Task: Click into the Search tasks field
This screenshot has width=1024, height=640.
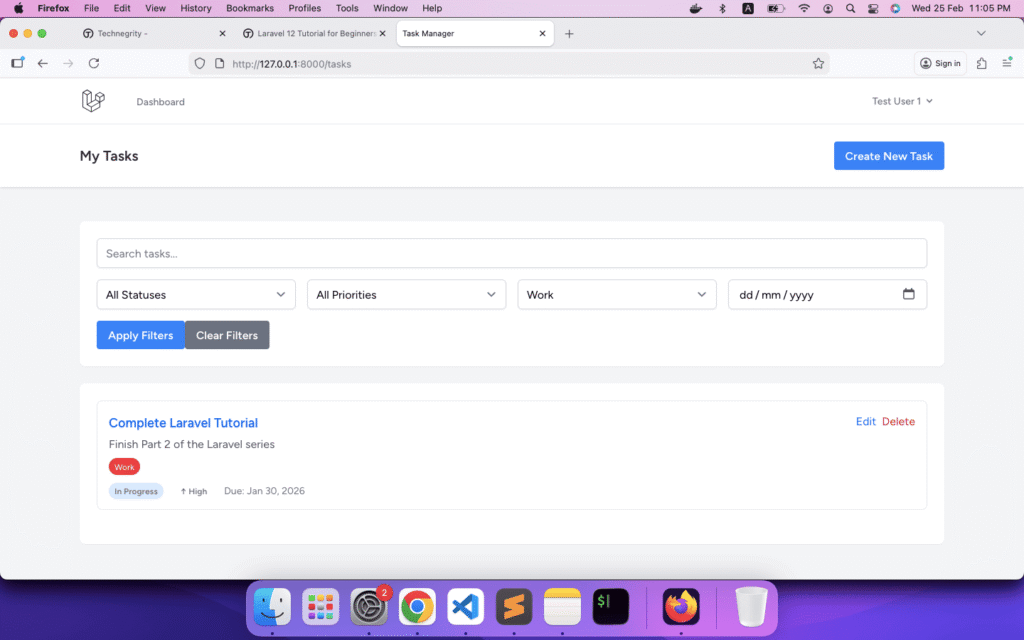Action: [511, 253]
